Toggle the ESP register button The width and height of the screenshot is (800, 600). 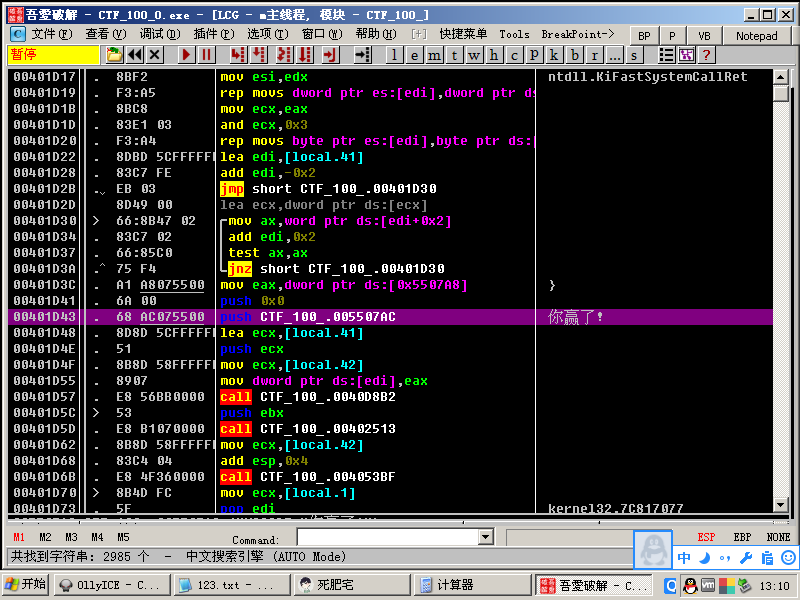pos(706,537)
